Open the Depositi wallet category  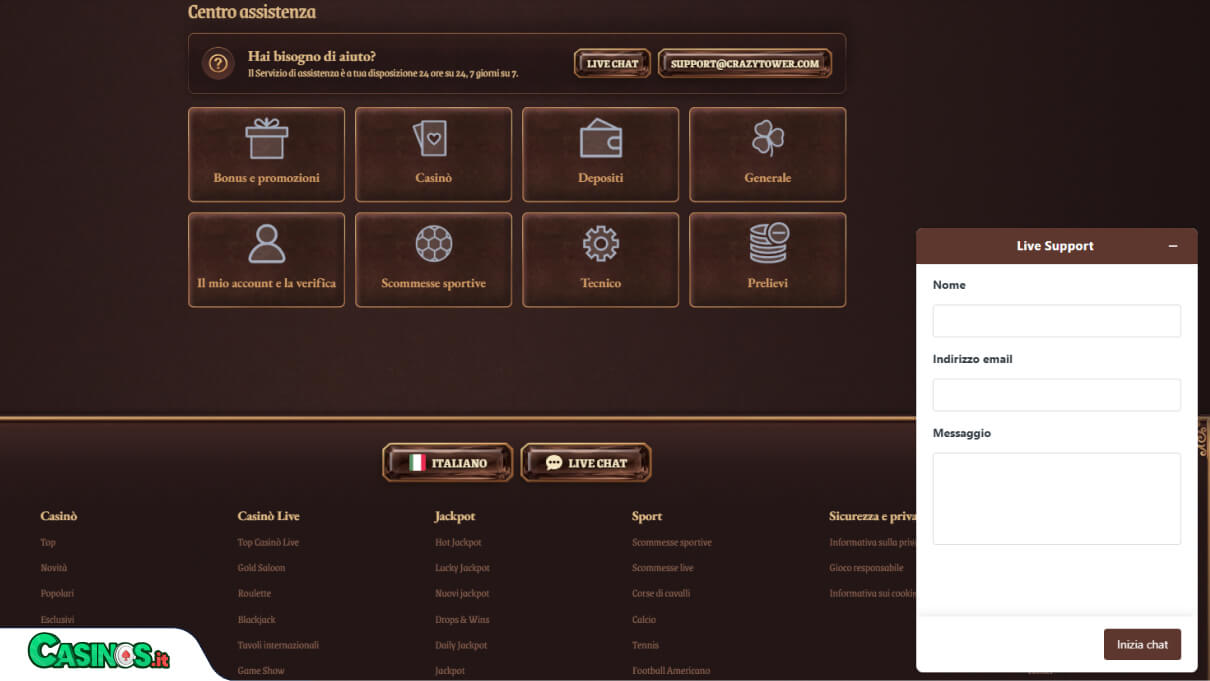point(600,155)
